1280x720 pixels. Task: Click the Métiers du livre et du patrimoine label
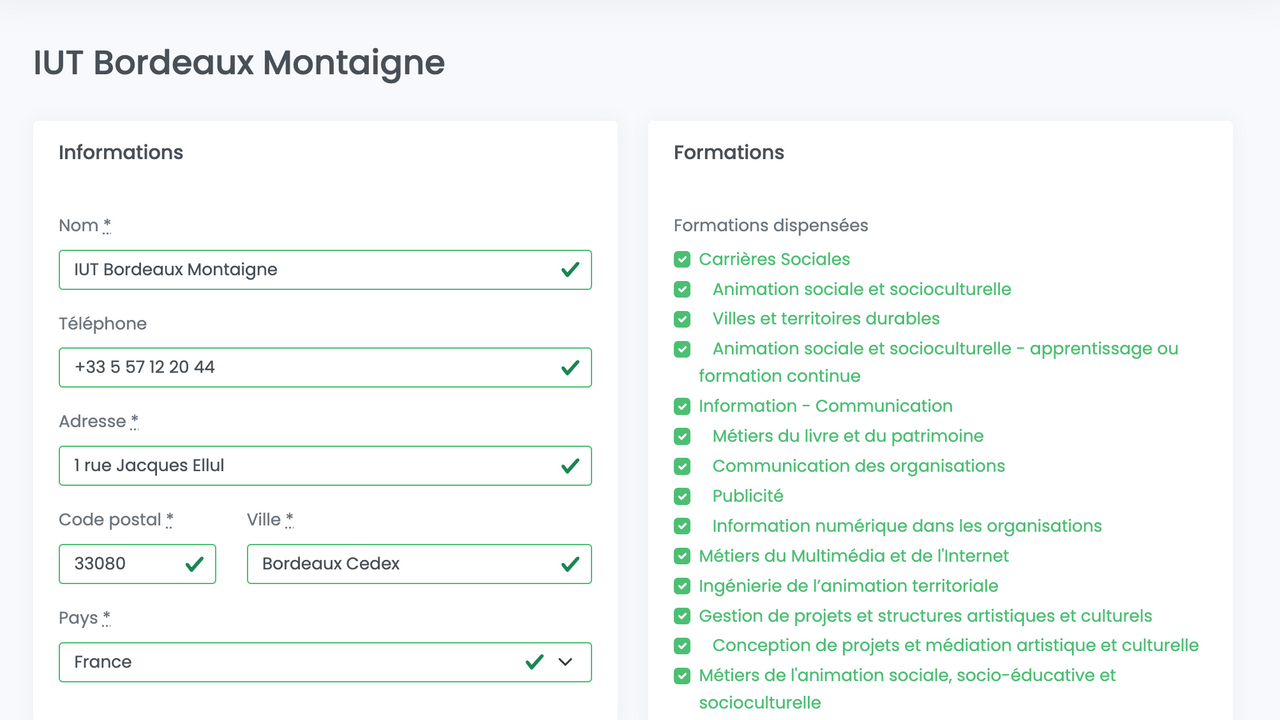[847, 436]
